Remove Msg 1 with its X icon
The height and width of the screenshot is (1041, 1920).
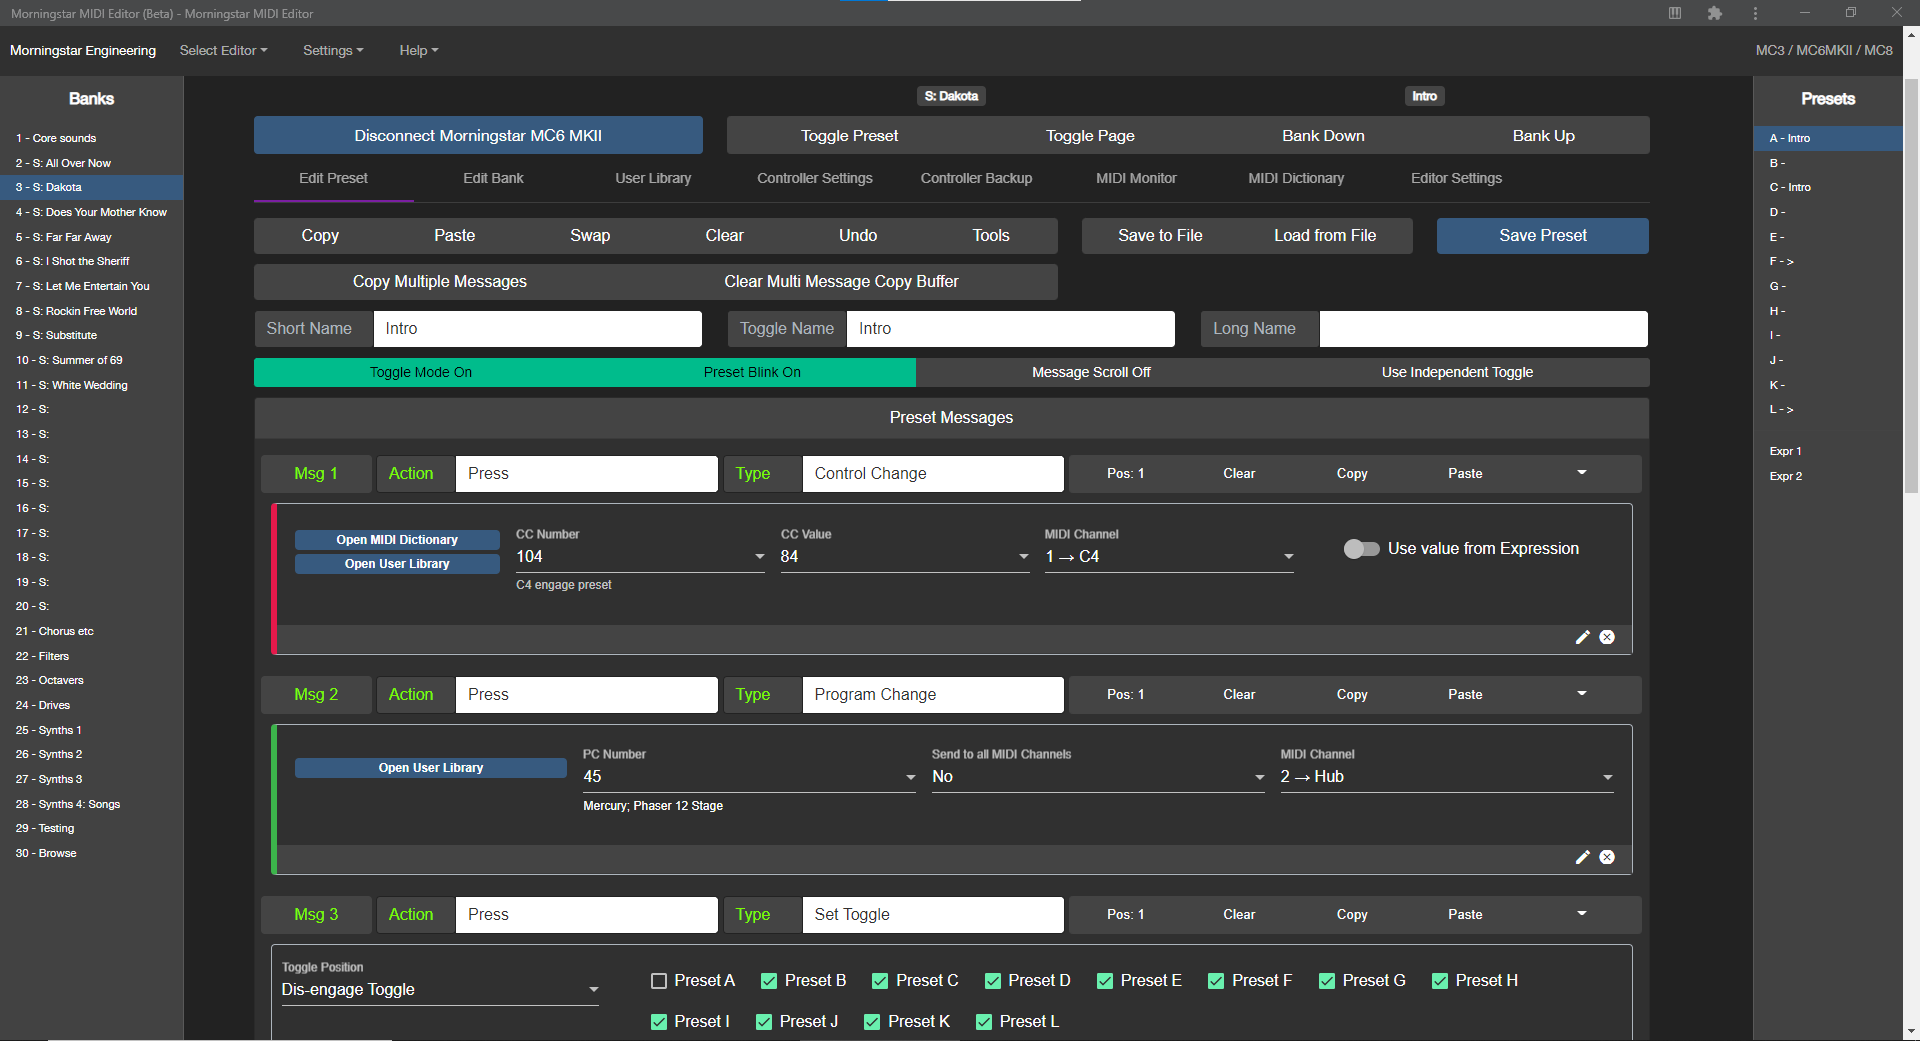click(x=1607, y=637)
